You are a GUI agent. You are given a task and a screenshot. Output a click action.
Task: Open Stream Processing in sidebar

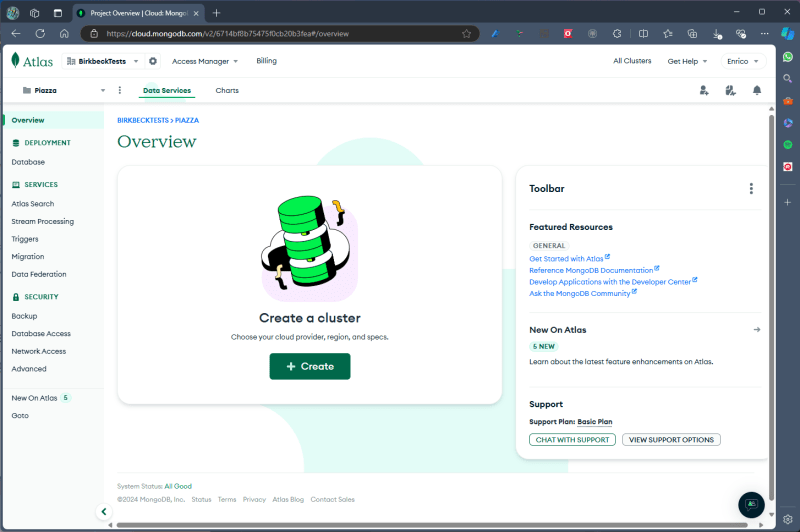(x=43, y=221)
